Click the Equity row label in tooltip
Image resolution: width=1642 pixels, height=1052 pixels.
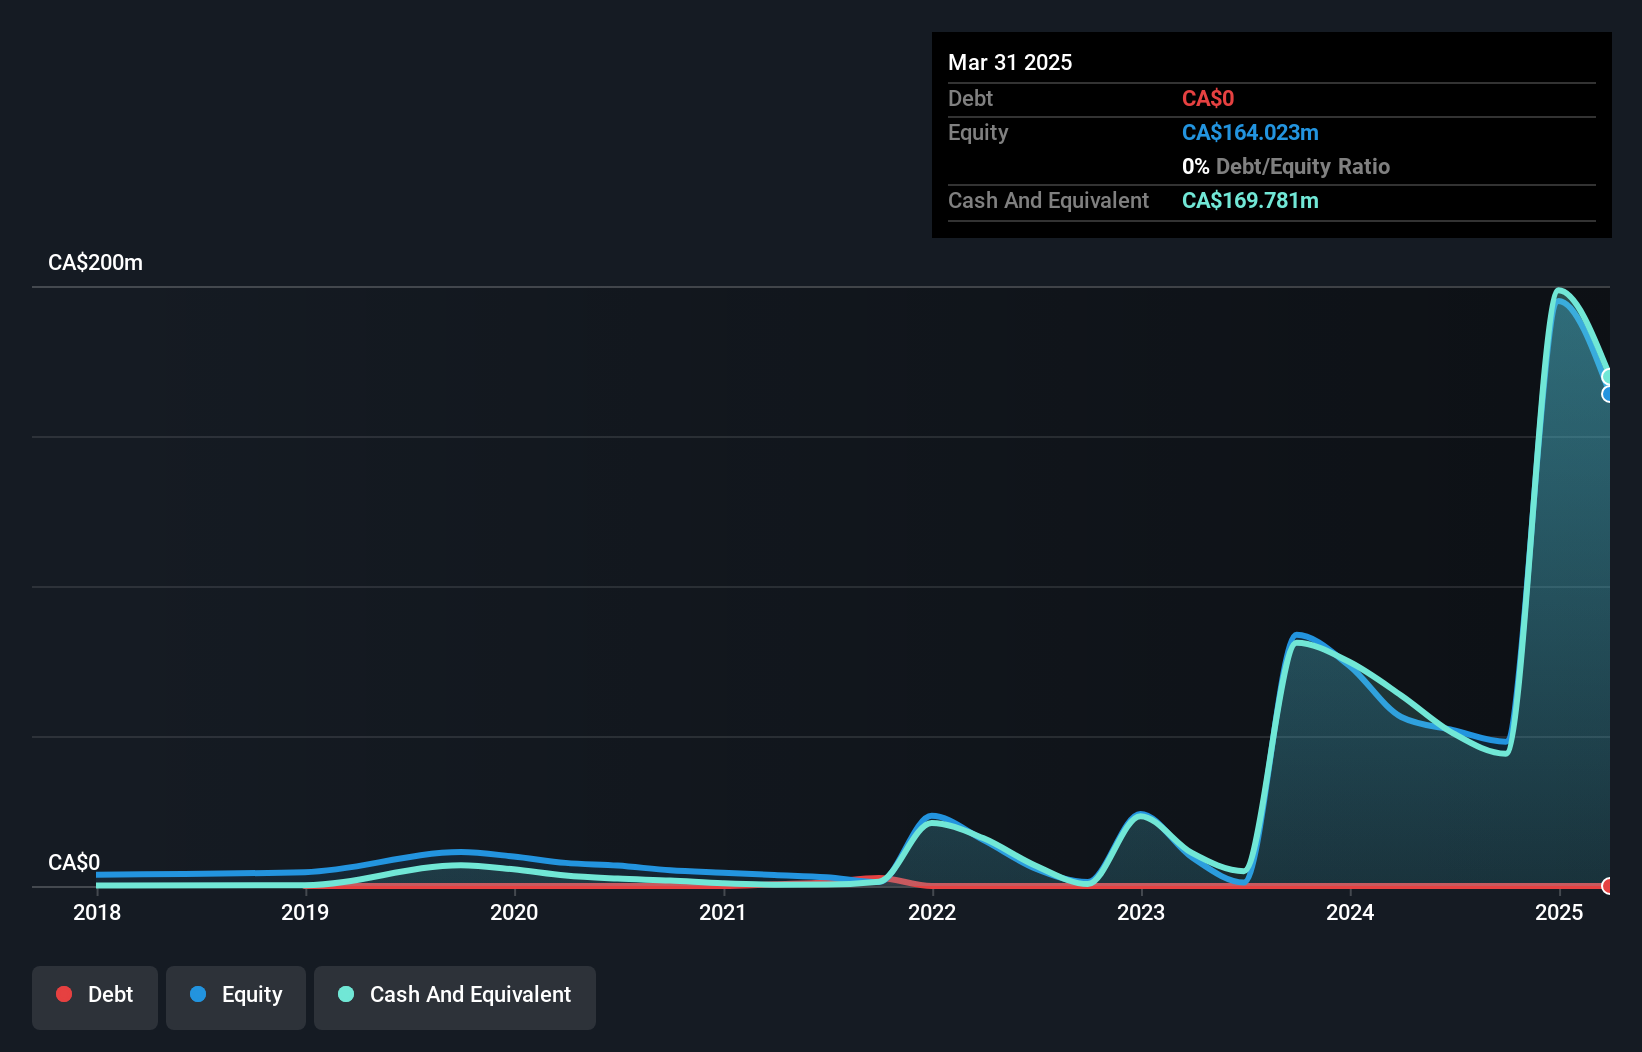click(978, 133)
